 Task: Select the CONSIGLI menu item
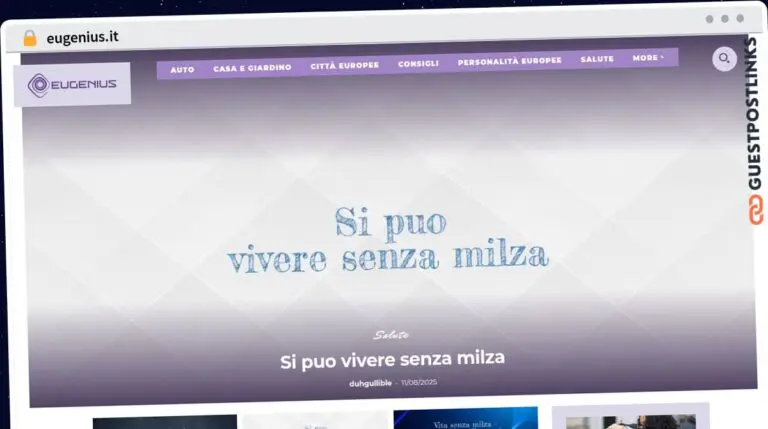418,64
